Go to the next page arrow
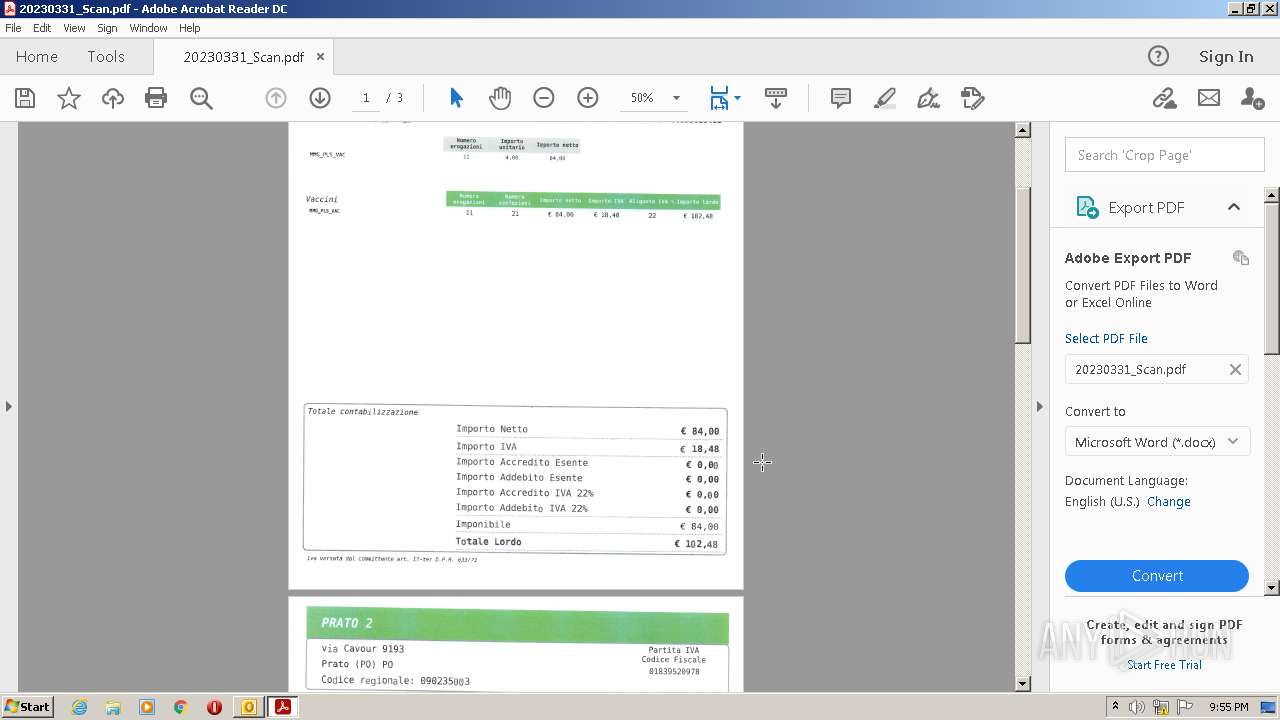Viewport: 1280px width, 720px height. 320,98
